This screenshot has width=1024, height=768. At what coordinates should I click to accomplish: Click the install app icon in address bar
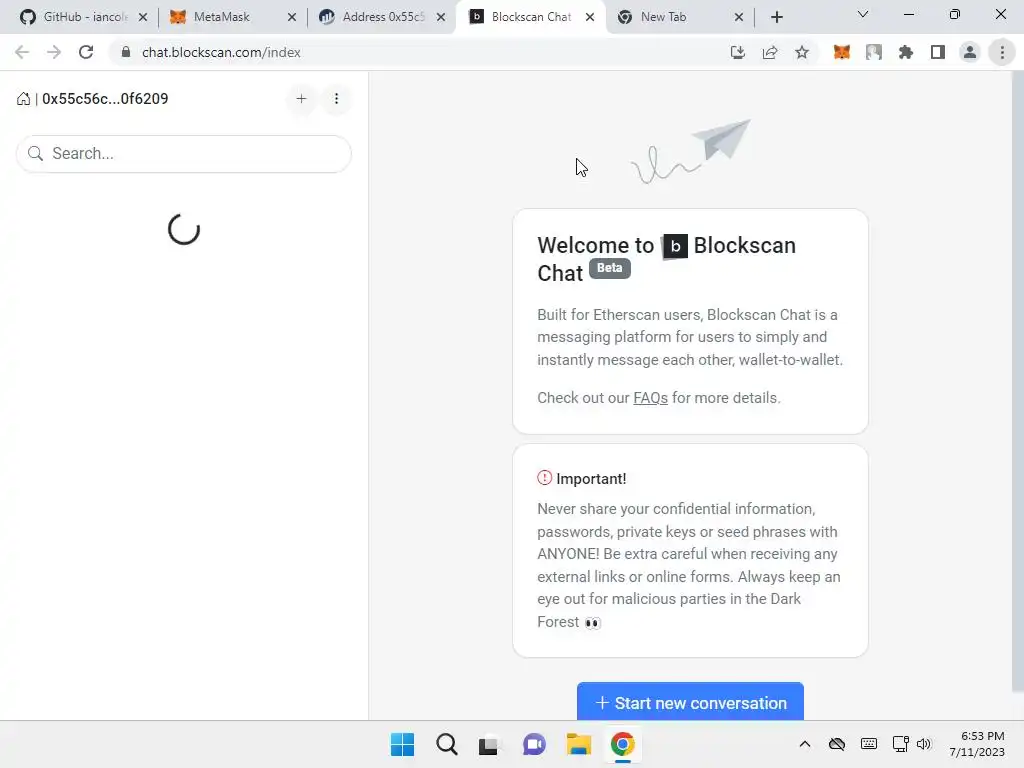738,52
